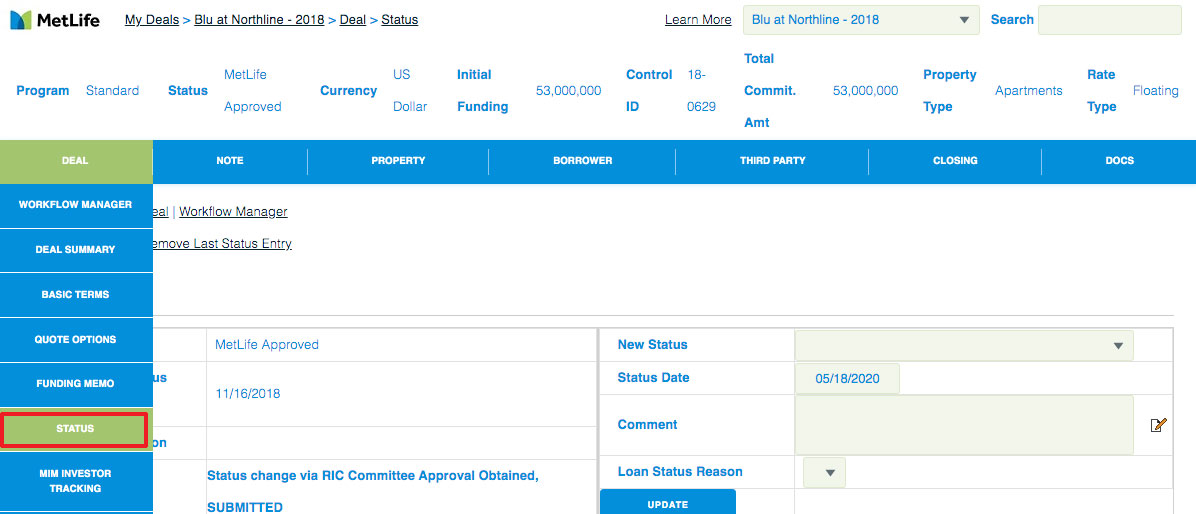Select the 11/16/2018 date value
The width and height of the screenshot is (1196, 514).
[248, 394]
